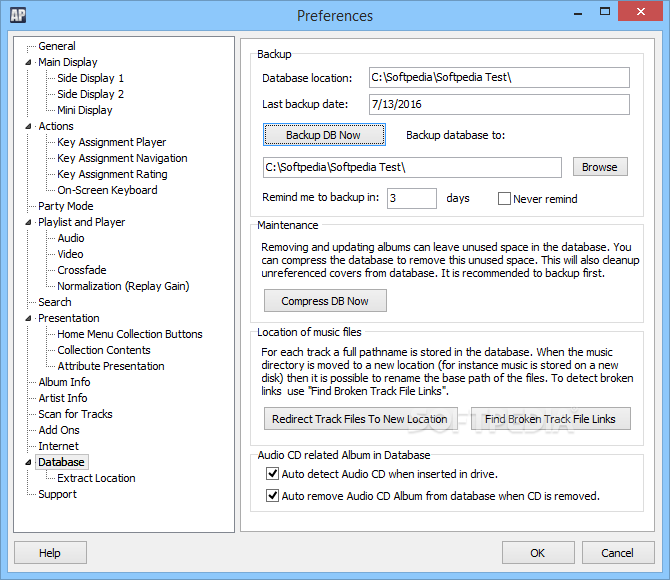Collapse the Main Display tree node
The width and height of the screenshot is (670, 580).
(28, 62)
